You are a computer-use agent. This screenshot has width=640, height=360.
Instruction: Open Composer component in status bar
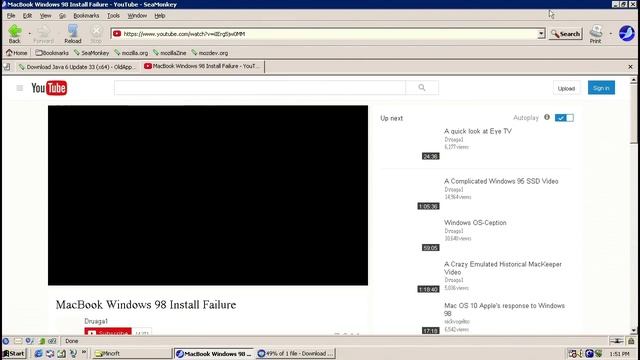pyautogui.click(x=29, y=341)
